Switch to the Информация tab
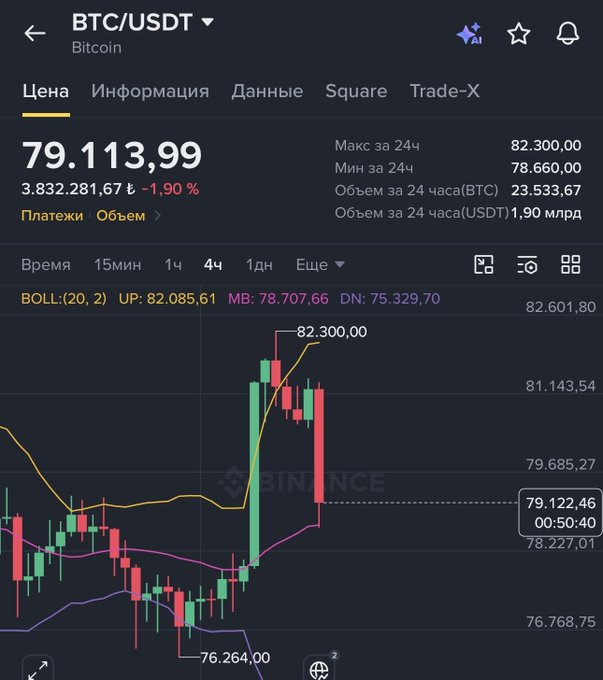The height and width of the screenshot is (680, 603). tap(150, 92)
